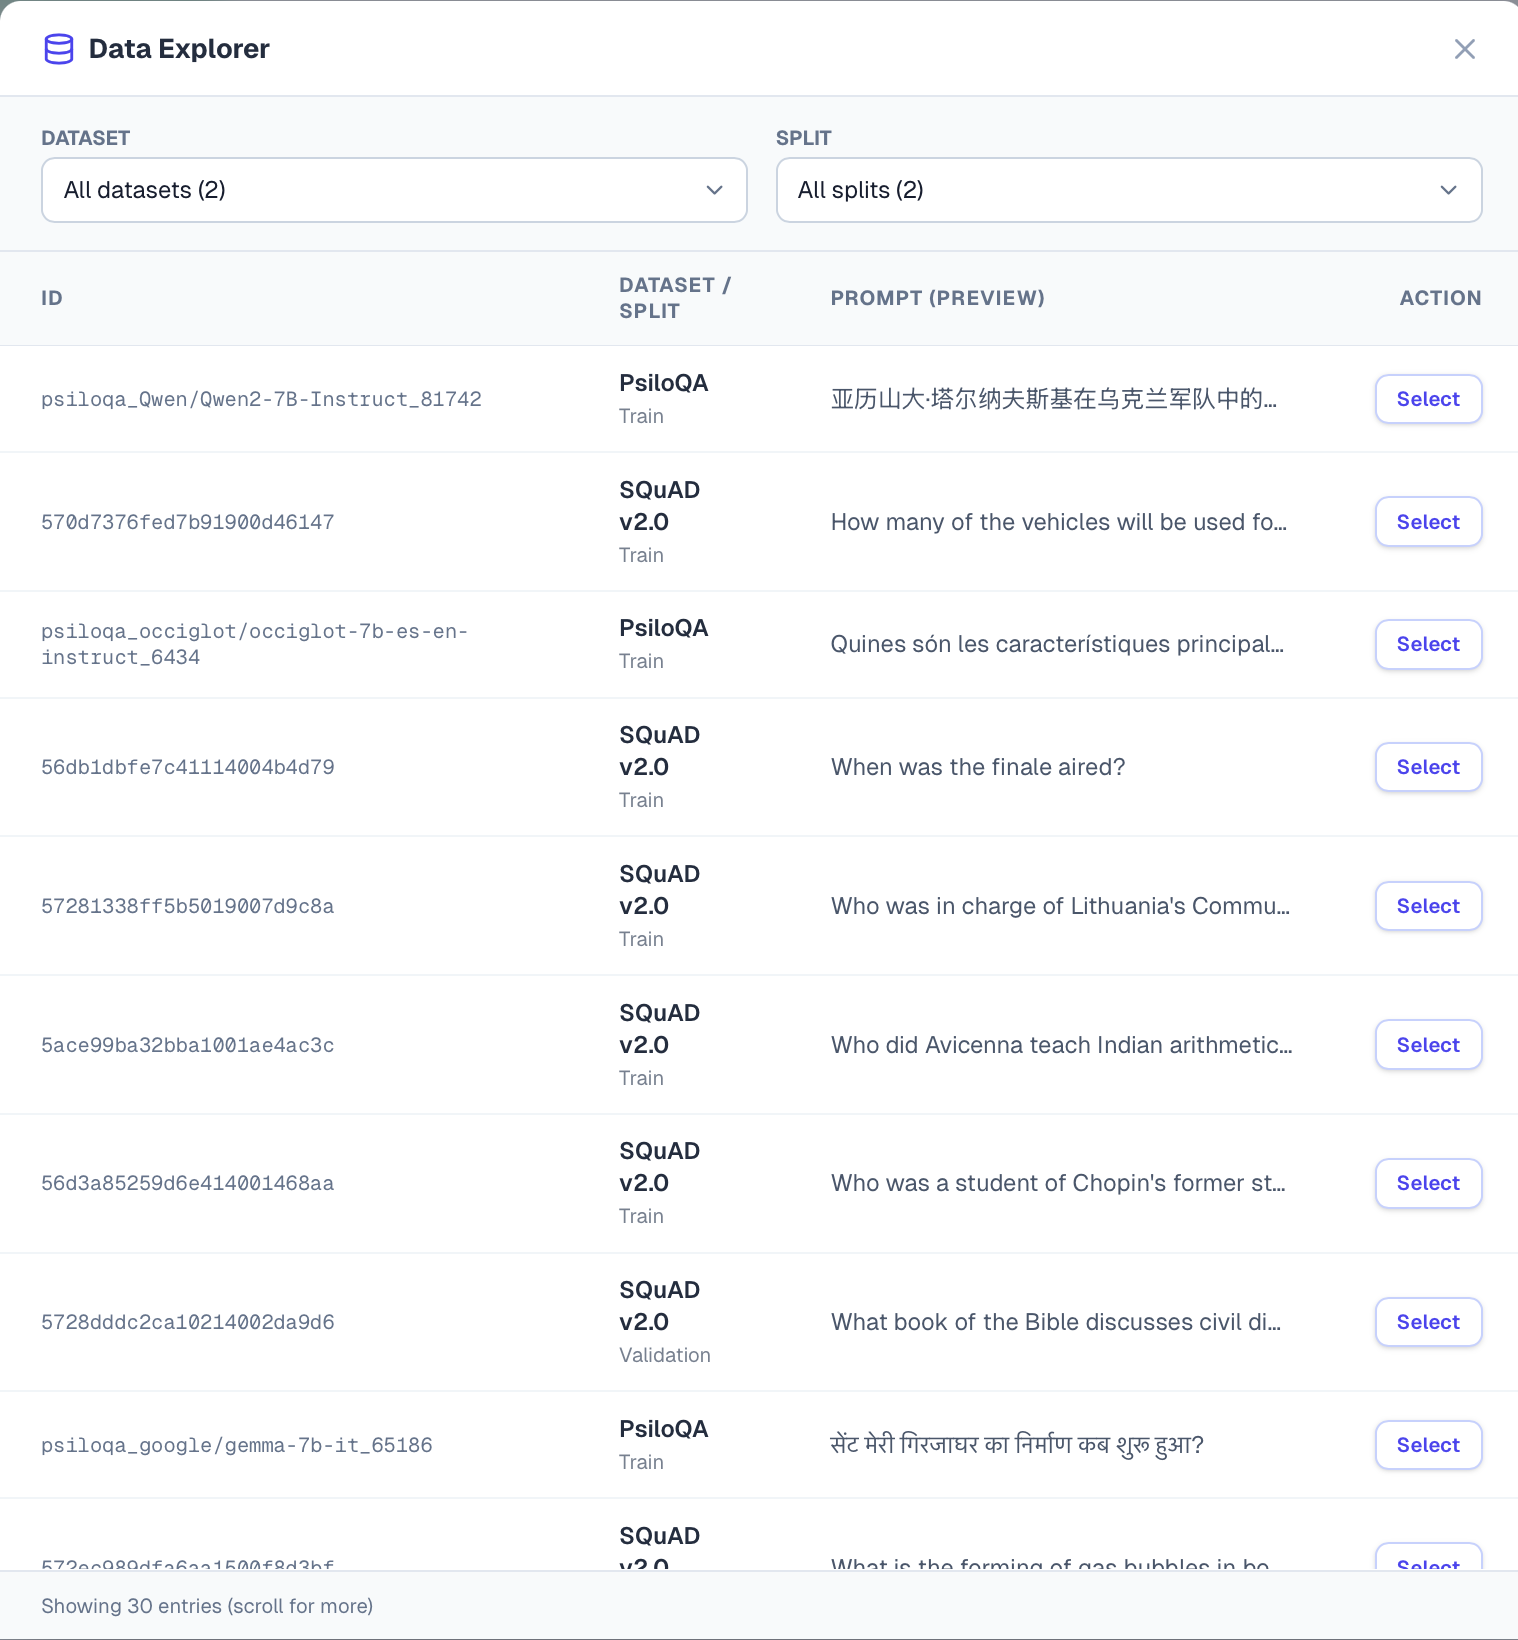Image resolution: width=1518 pixels, height=1640 pixels.
Task: Click the Validation split label for 5728dddc2ca10214002da9d6
Action: (x=665, y=1355)
